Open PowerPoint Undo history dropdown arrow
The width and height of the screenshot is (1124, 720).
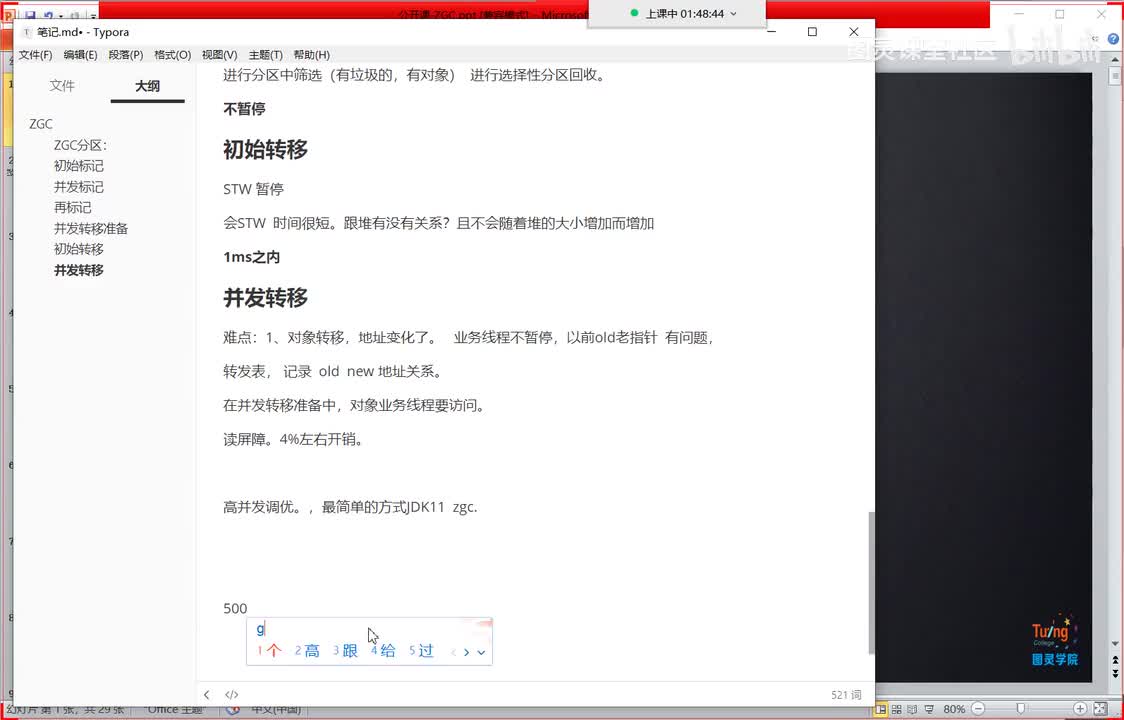click(x=60, y=16)
